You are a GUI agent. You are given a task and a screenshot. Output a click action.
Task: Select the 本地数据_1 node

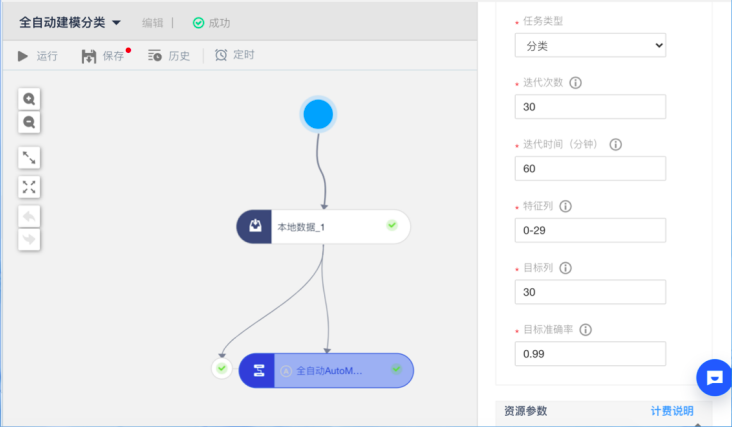pos(323,227)
